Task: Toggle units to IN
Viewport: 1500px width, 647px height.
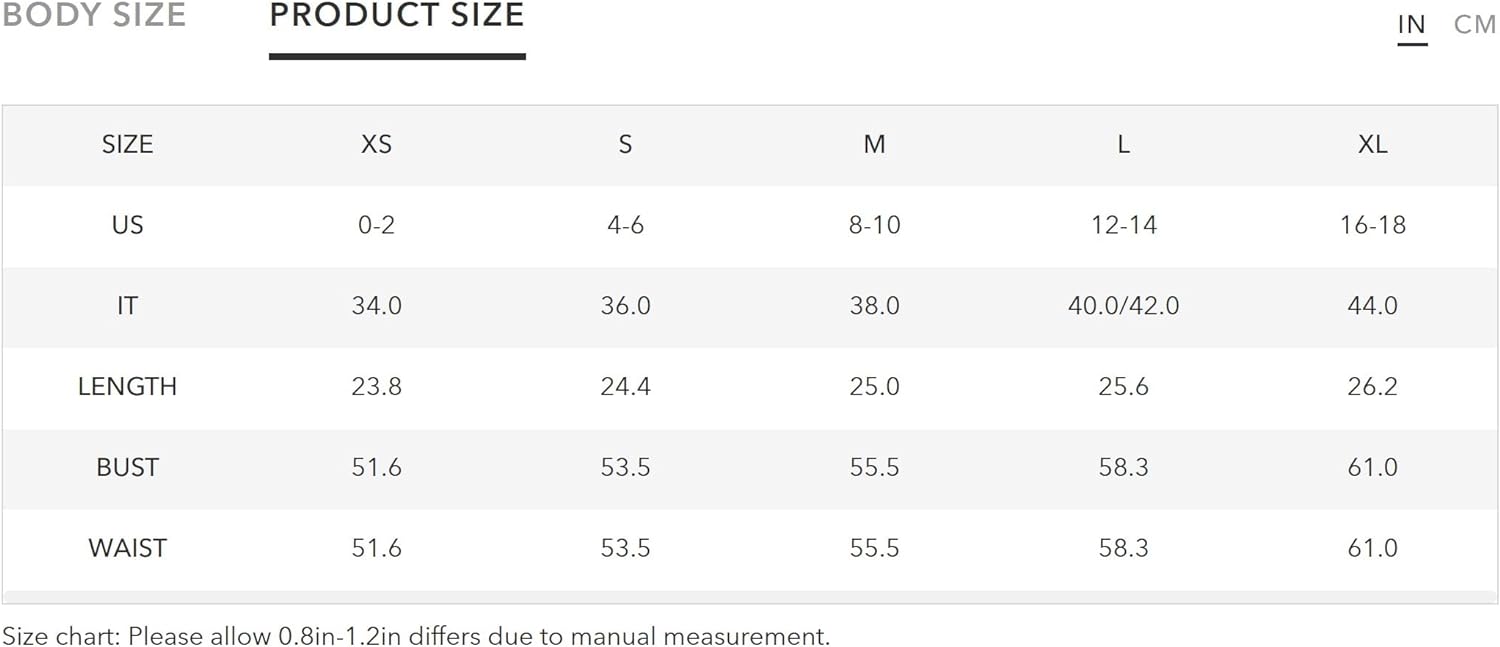Action: pos(1412,25)
